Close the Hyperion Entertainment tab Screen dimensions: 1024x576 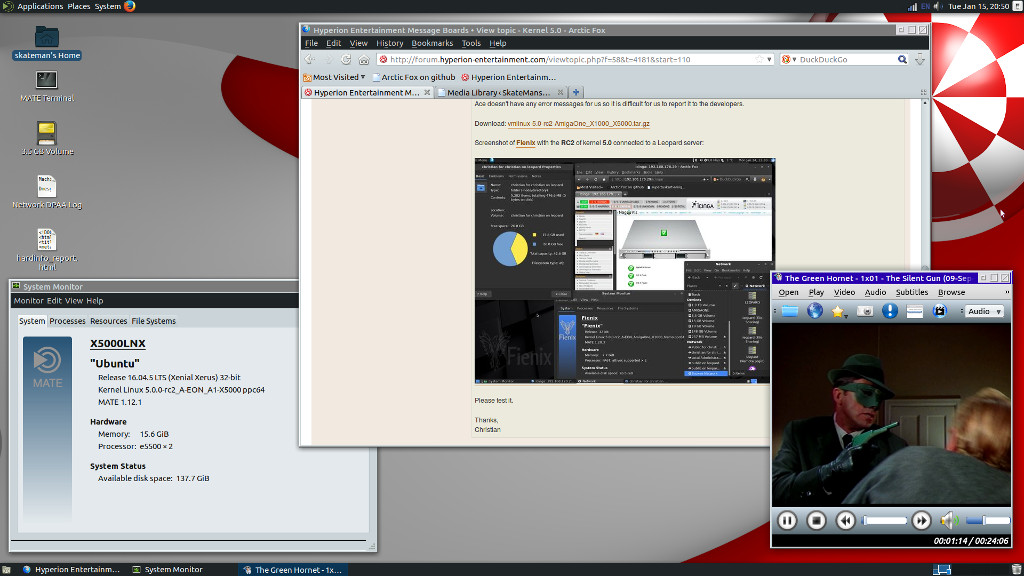(427, 93)
